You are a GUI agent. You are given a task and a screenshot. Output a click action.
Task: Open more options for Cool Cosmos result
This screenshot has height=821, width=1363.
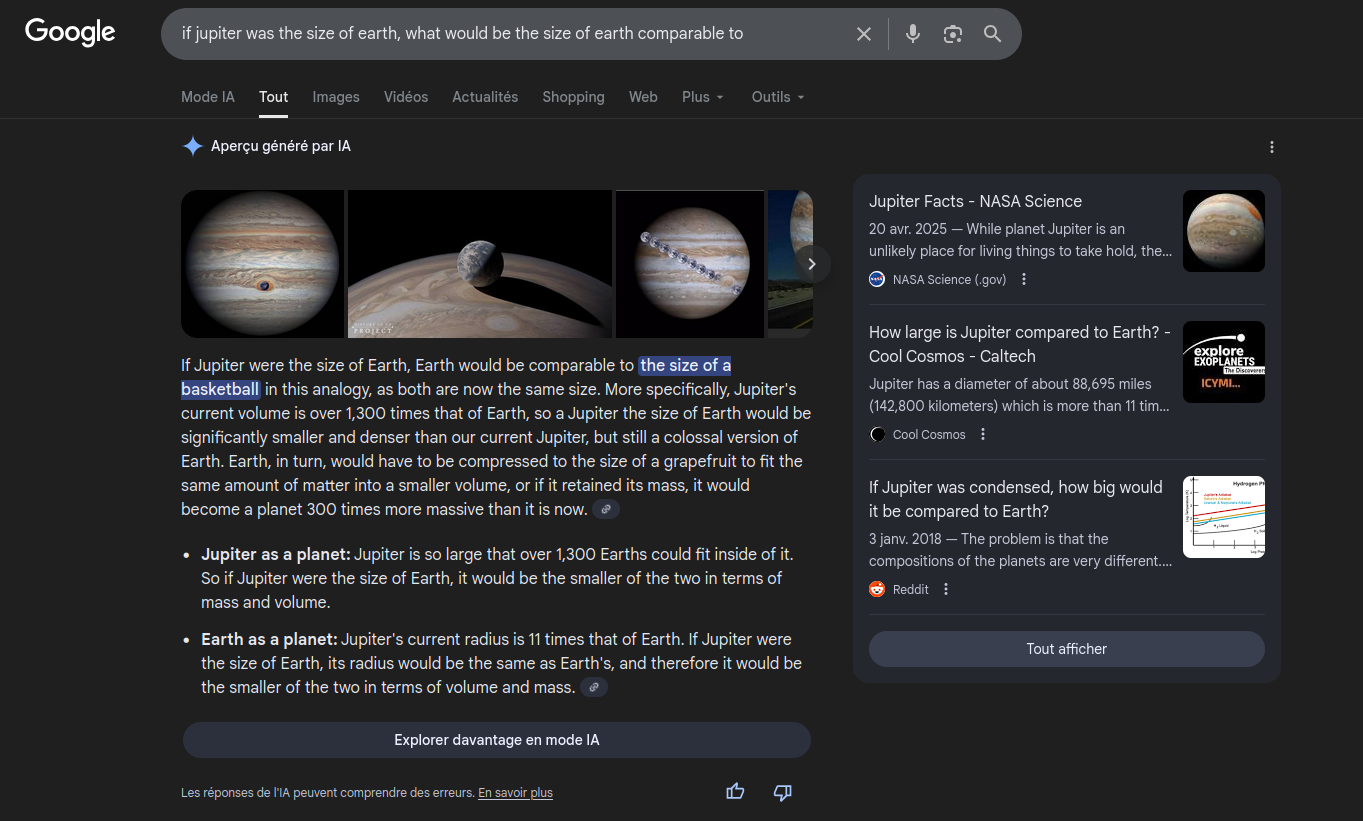(x=983, y=435)
